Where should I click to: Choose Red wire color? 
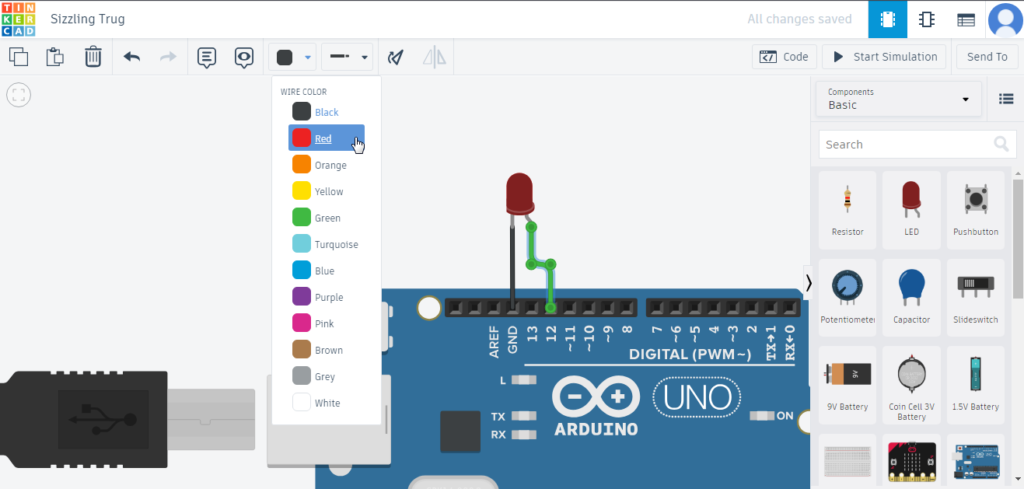pos(326,138)
